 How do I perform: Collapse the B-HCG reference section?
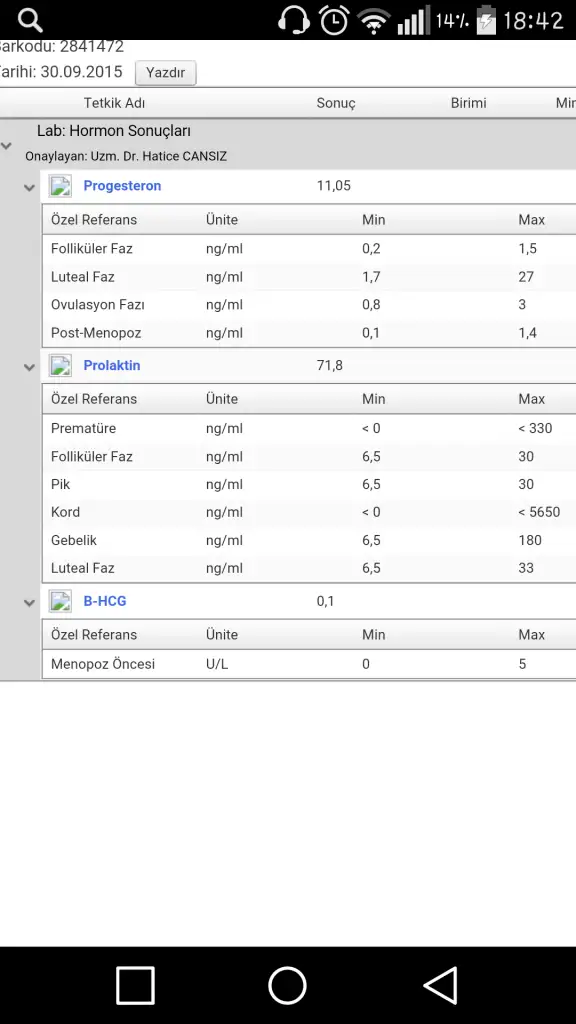[29, 603]
